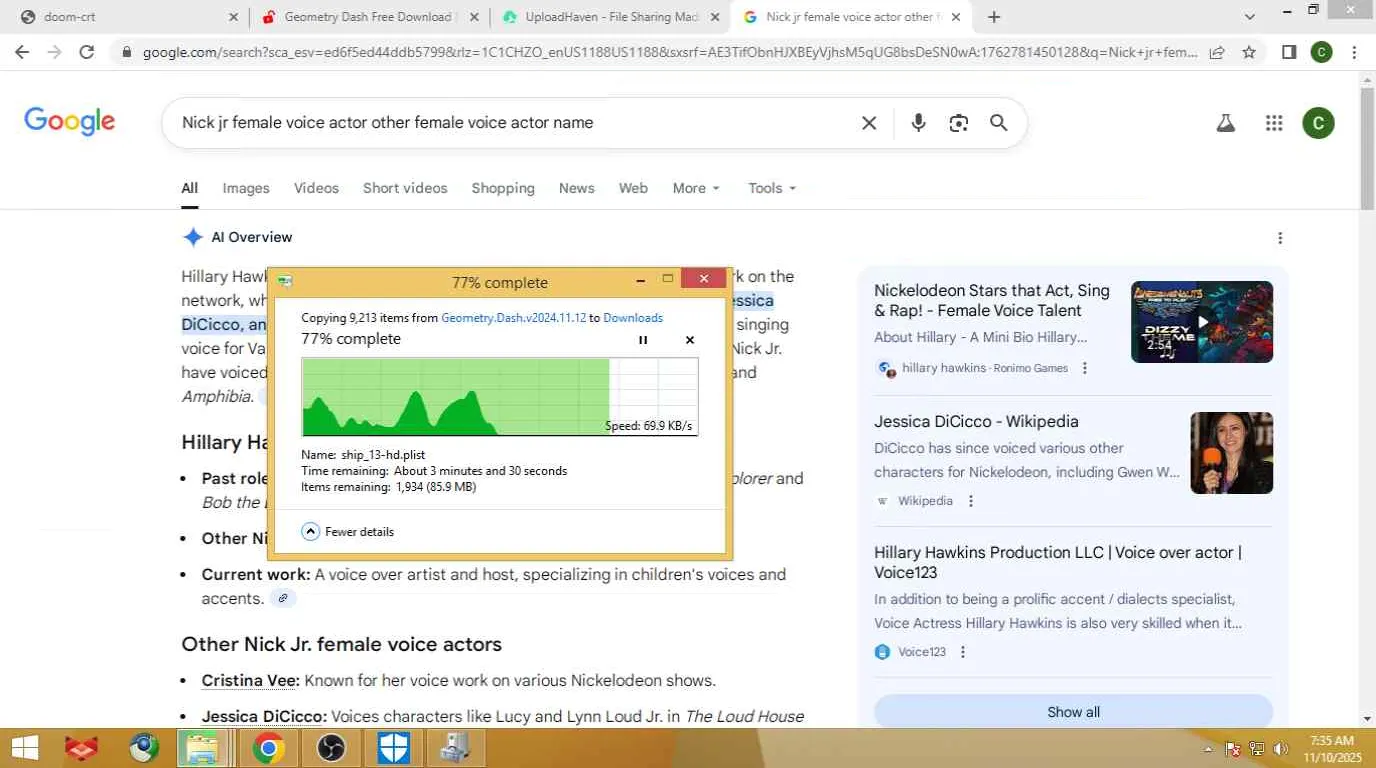The height and width of the screenshot is (768, 1376).
Task: Open the Google account avatar on the page
Action: (x=1318, y=123)
